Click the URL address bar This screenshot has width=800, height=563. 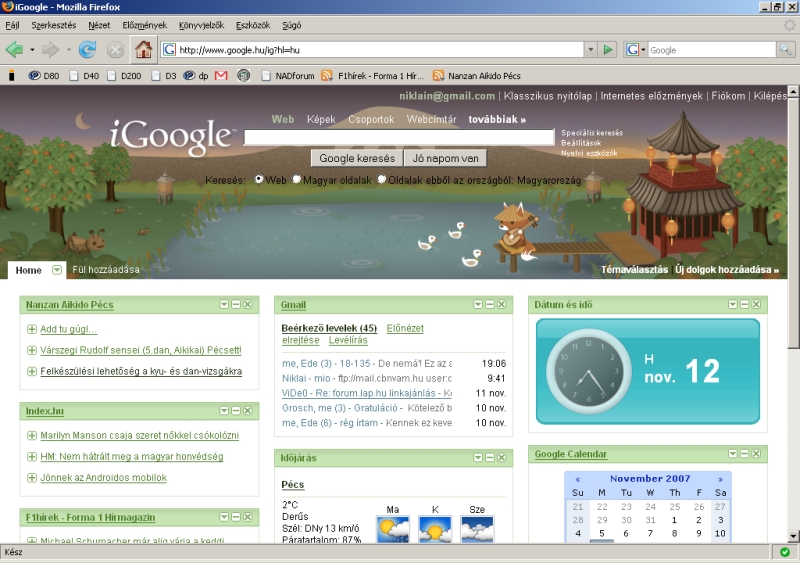tap(380, 50)
